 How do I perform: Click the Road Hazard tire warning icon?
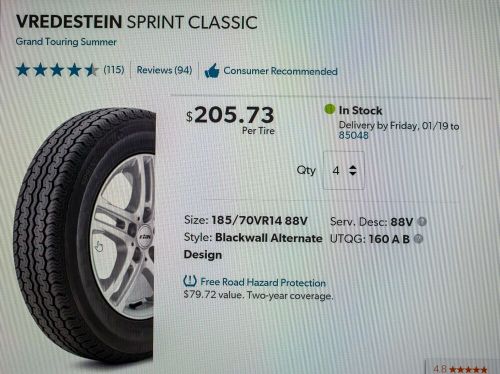click(190, 281)
